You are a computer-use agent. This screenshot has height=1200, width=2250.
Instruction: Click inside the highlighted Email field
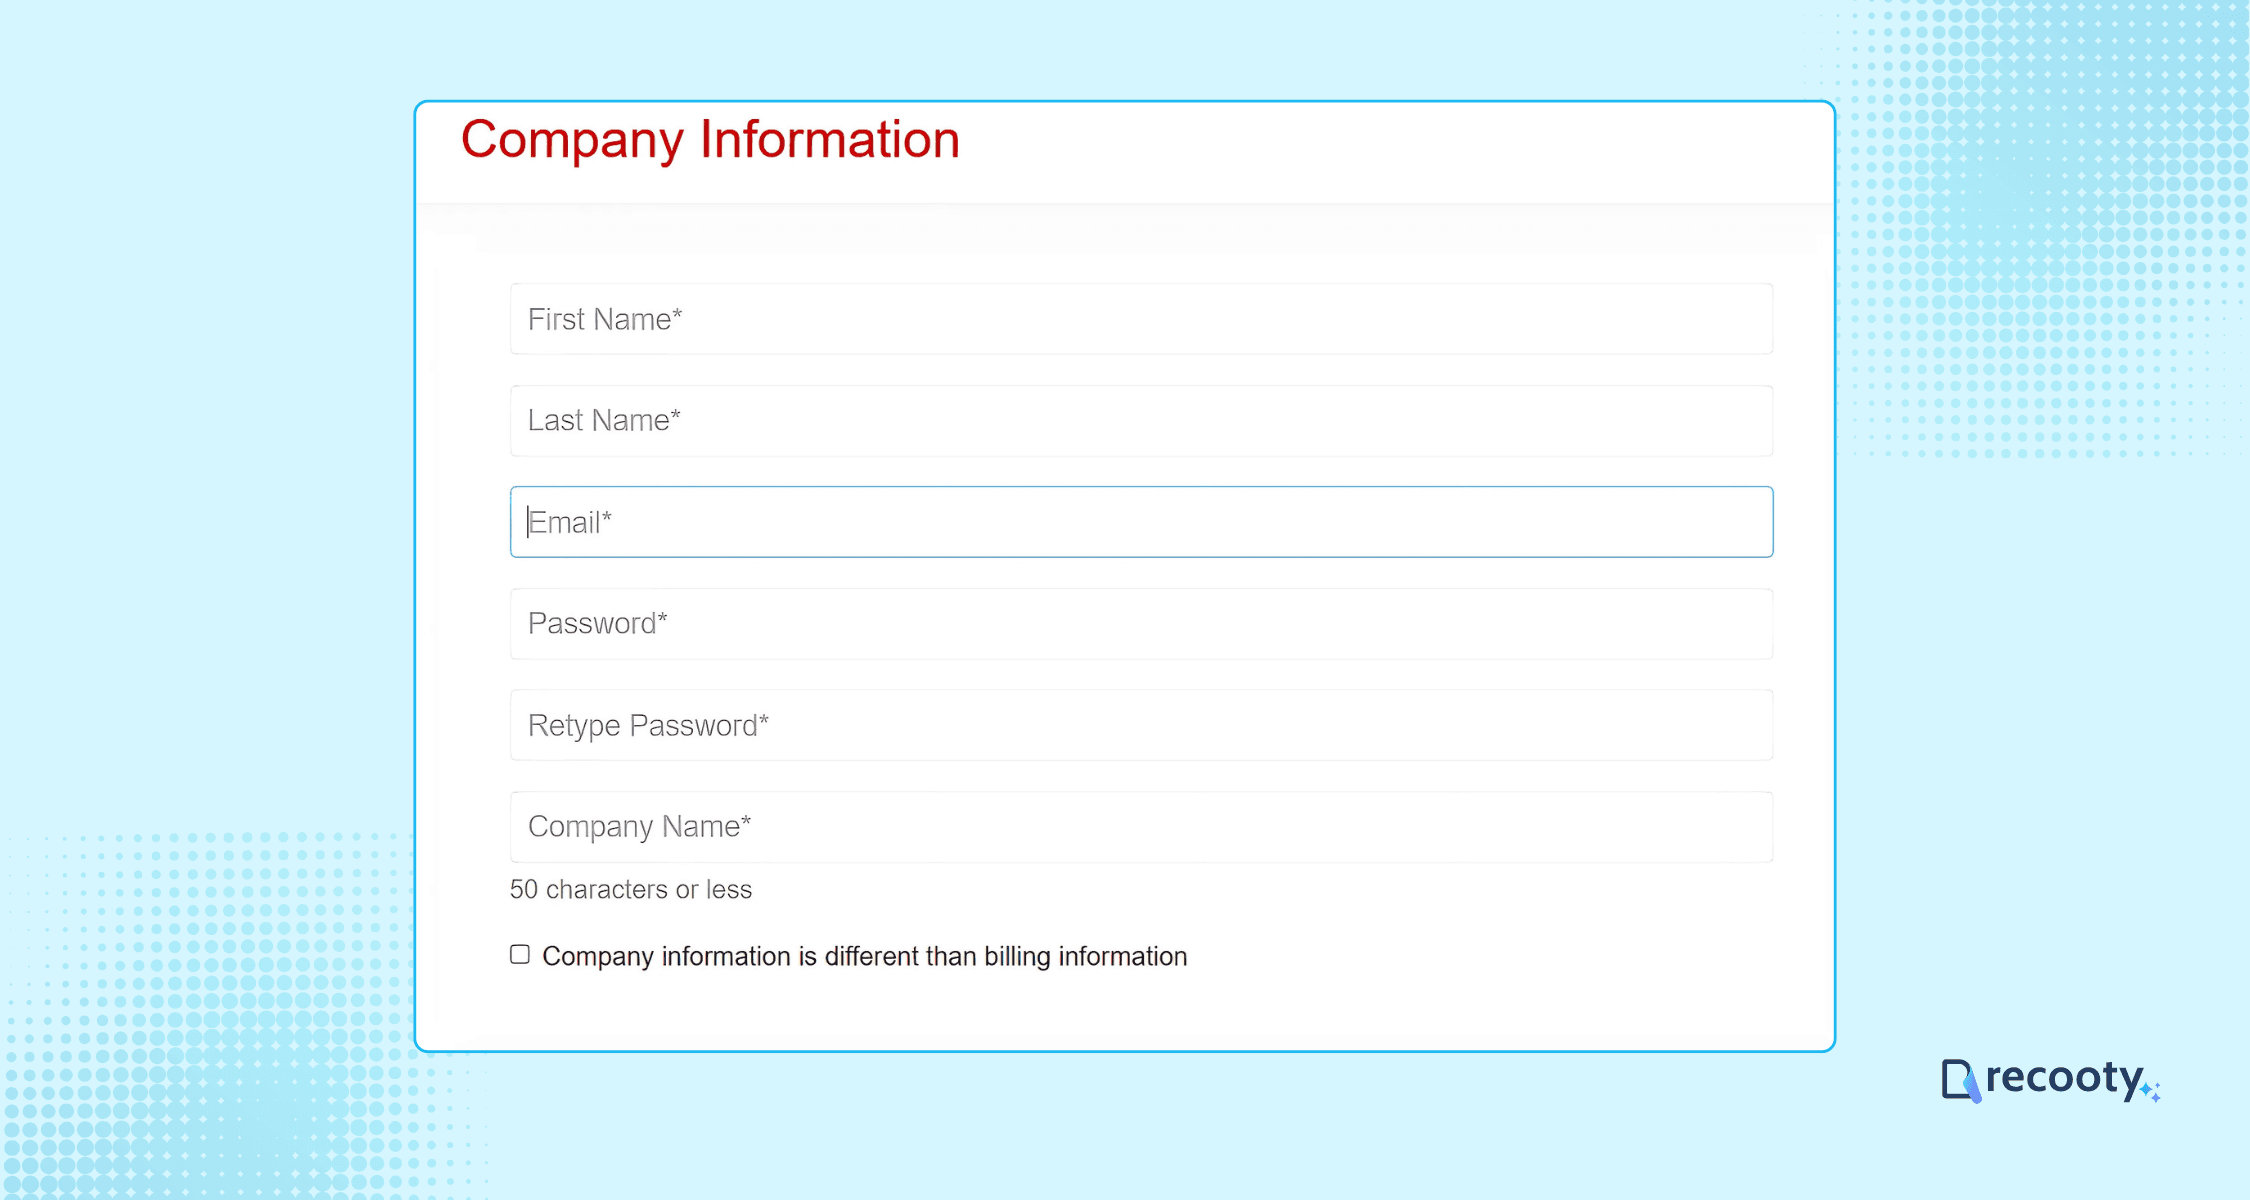(1140, 521)
